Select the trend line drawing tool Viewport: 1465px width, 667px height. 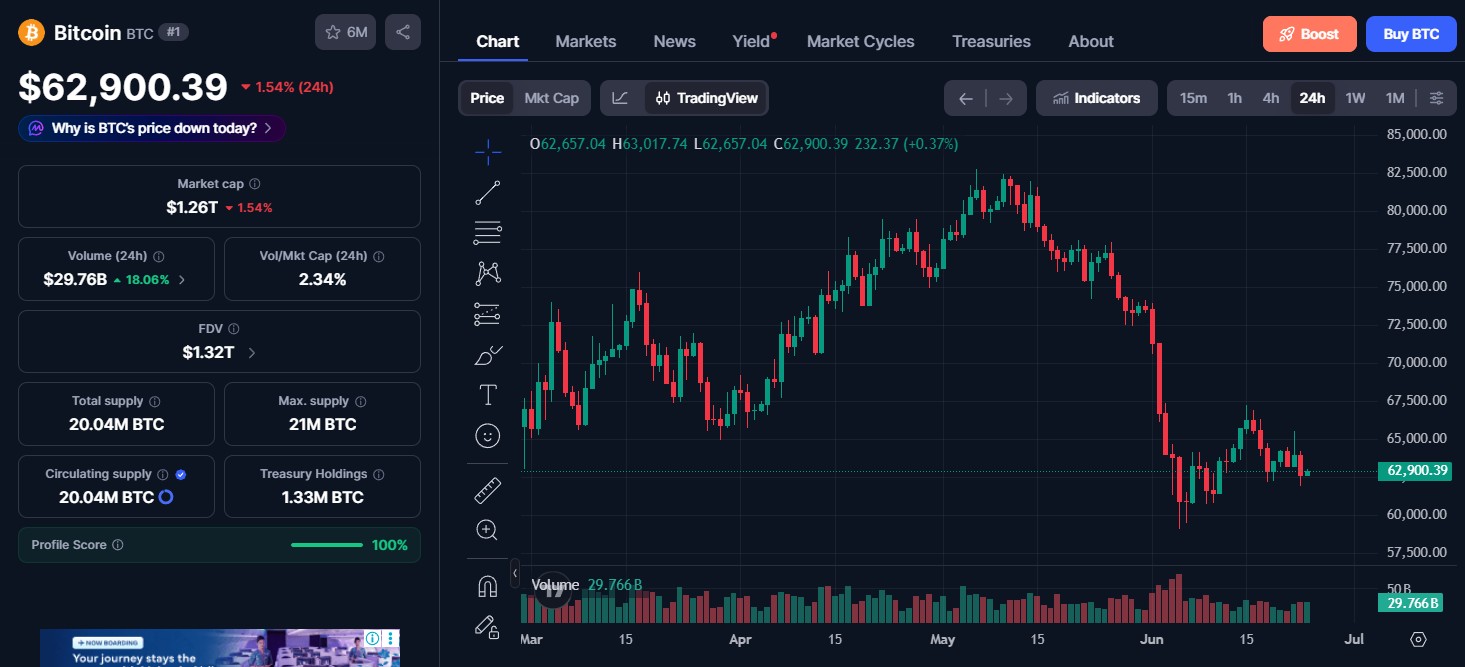(x=487, y=193)
